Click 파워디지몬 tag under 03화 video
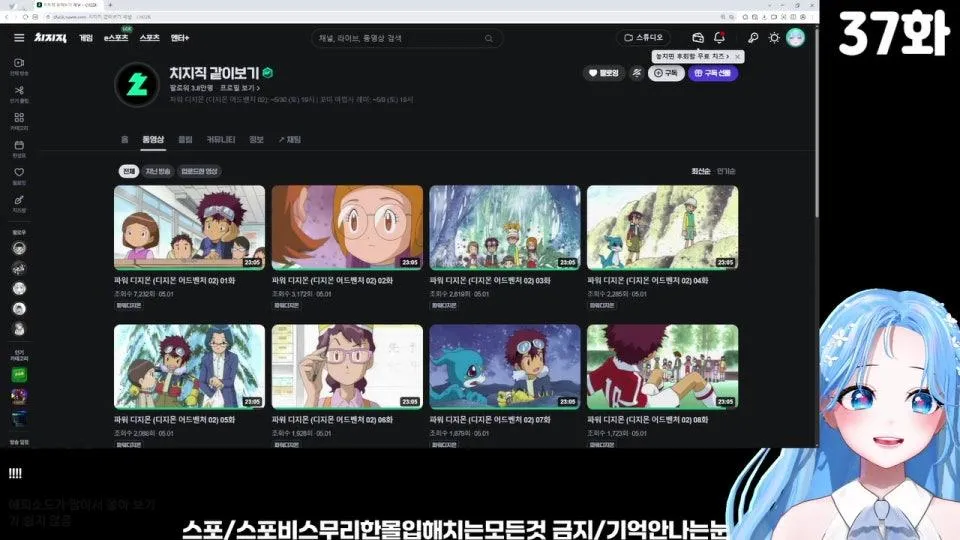Screen dimensions: 960x540 (444, 306)
